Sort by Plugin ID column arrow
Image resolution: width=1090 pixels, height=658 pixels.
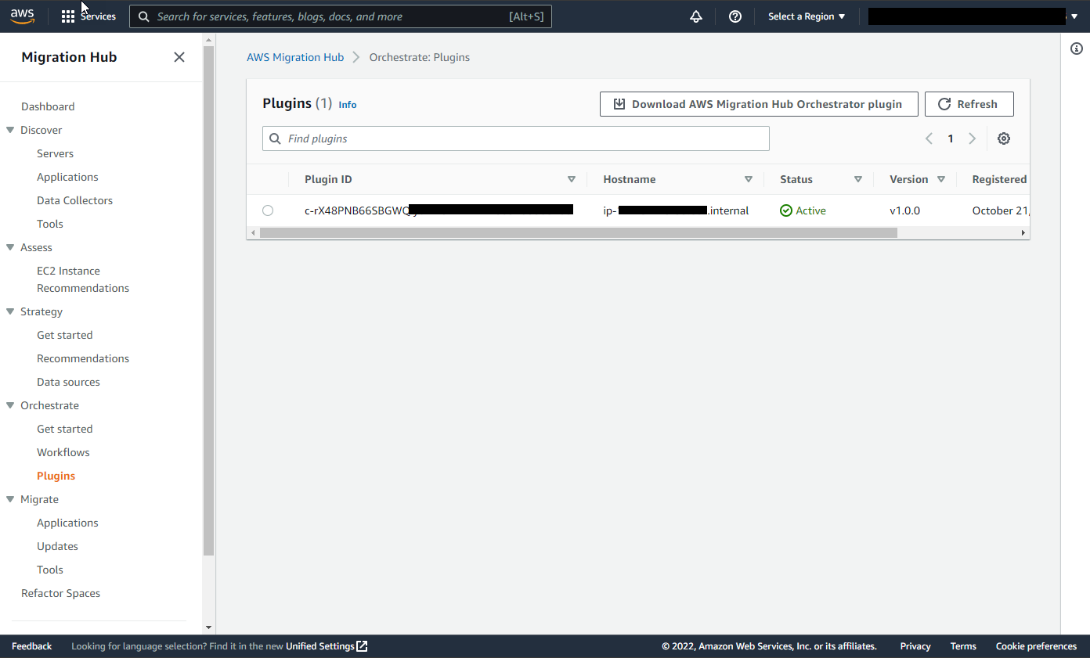tap(571, 179)
